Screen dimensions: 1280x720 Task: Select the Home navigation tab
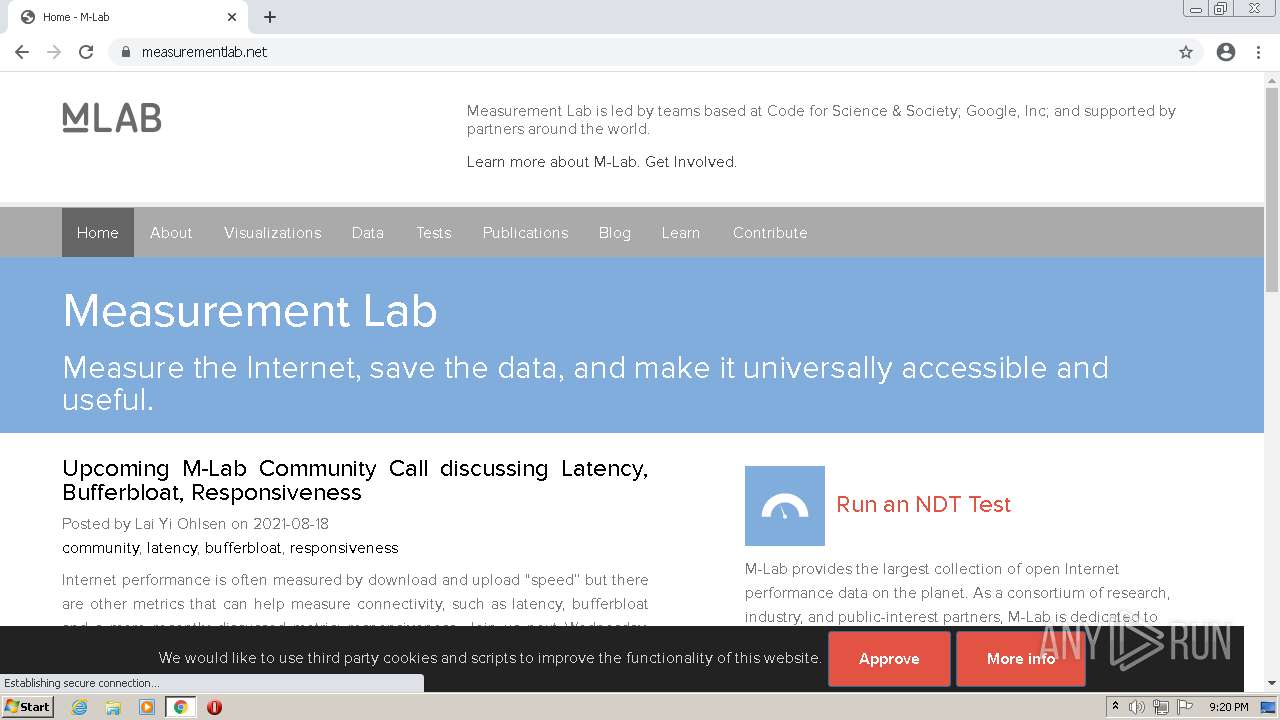98,232
